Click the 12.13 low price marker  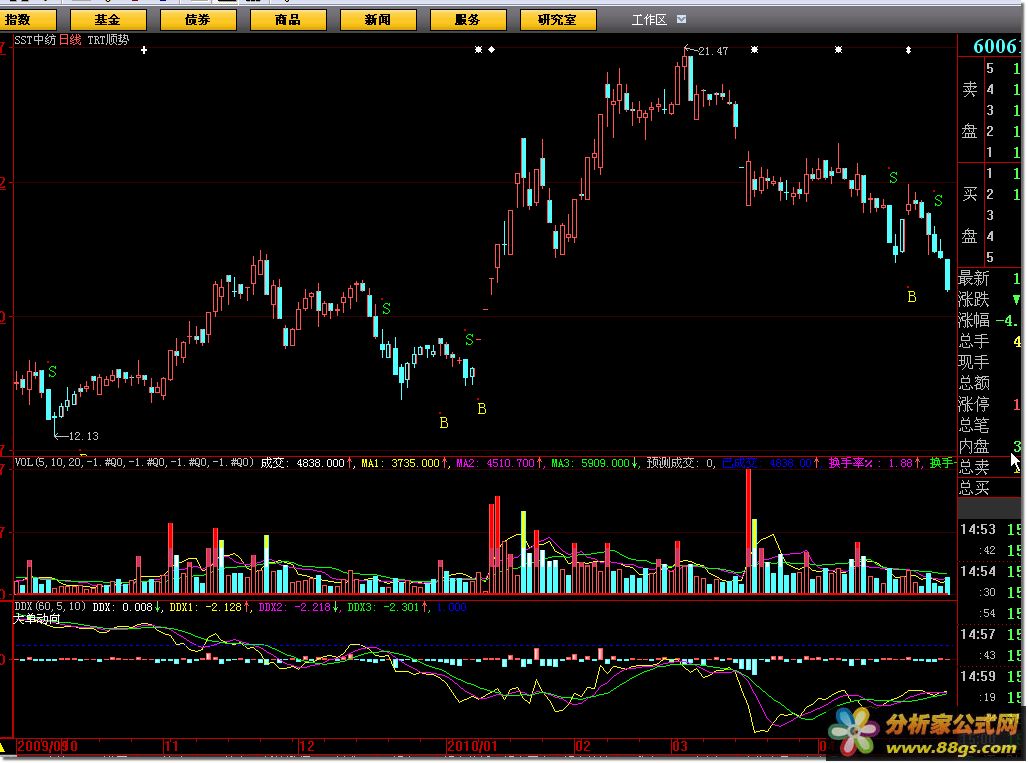point(83,436)
